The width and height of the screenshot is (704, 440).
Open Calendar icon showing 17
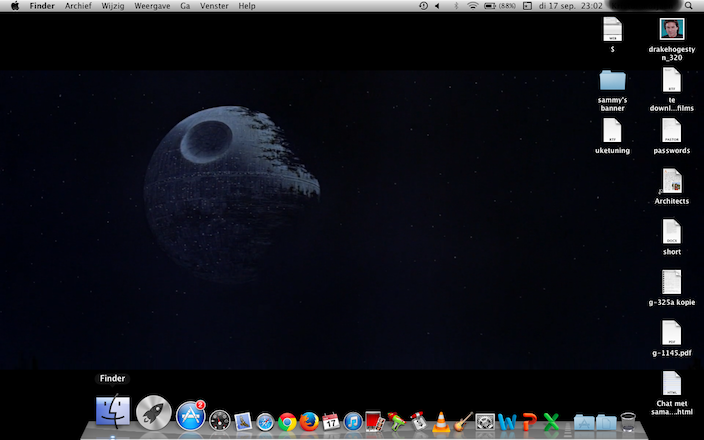331,422
